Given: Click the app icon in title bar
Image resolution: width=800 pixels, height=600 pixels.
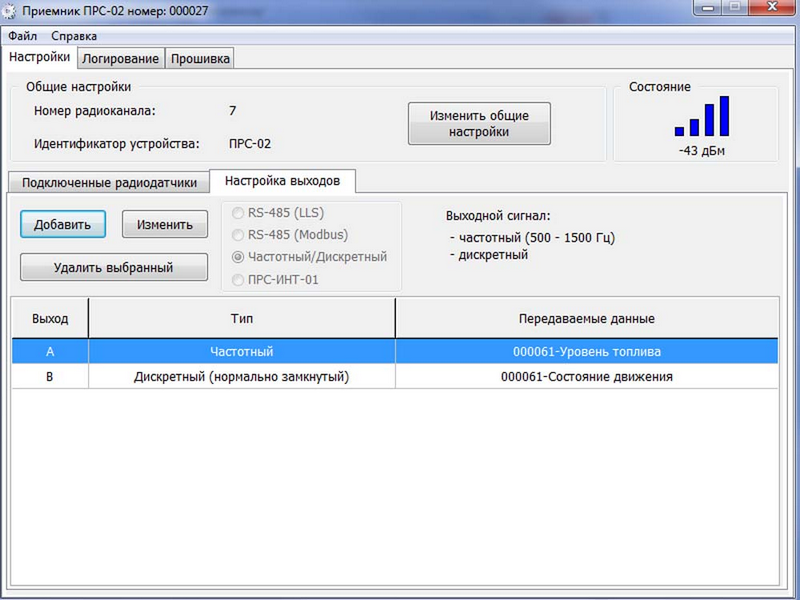Looking at the screenshot, I should click(10, 11).
